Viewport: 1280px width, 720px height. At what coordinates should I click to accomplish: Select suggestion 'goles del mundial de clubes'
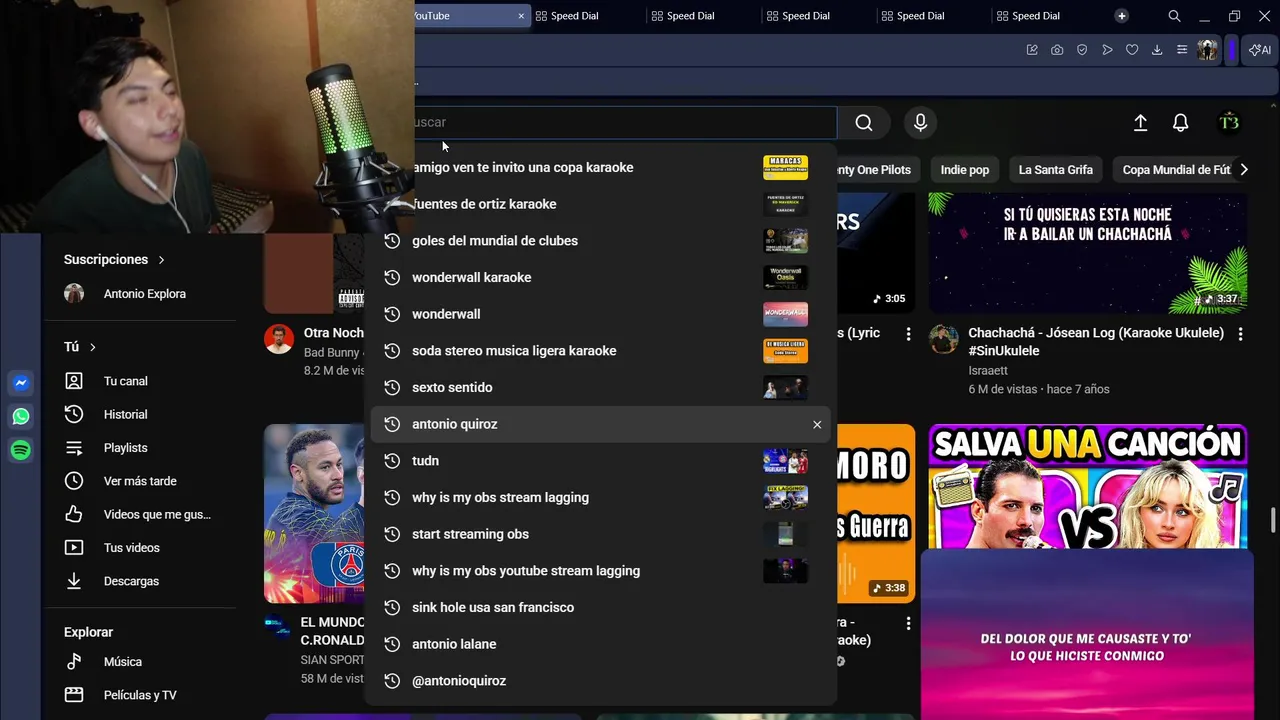coord(603,241)
